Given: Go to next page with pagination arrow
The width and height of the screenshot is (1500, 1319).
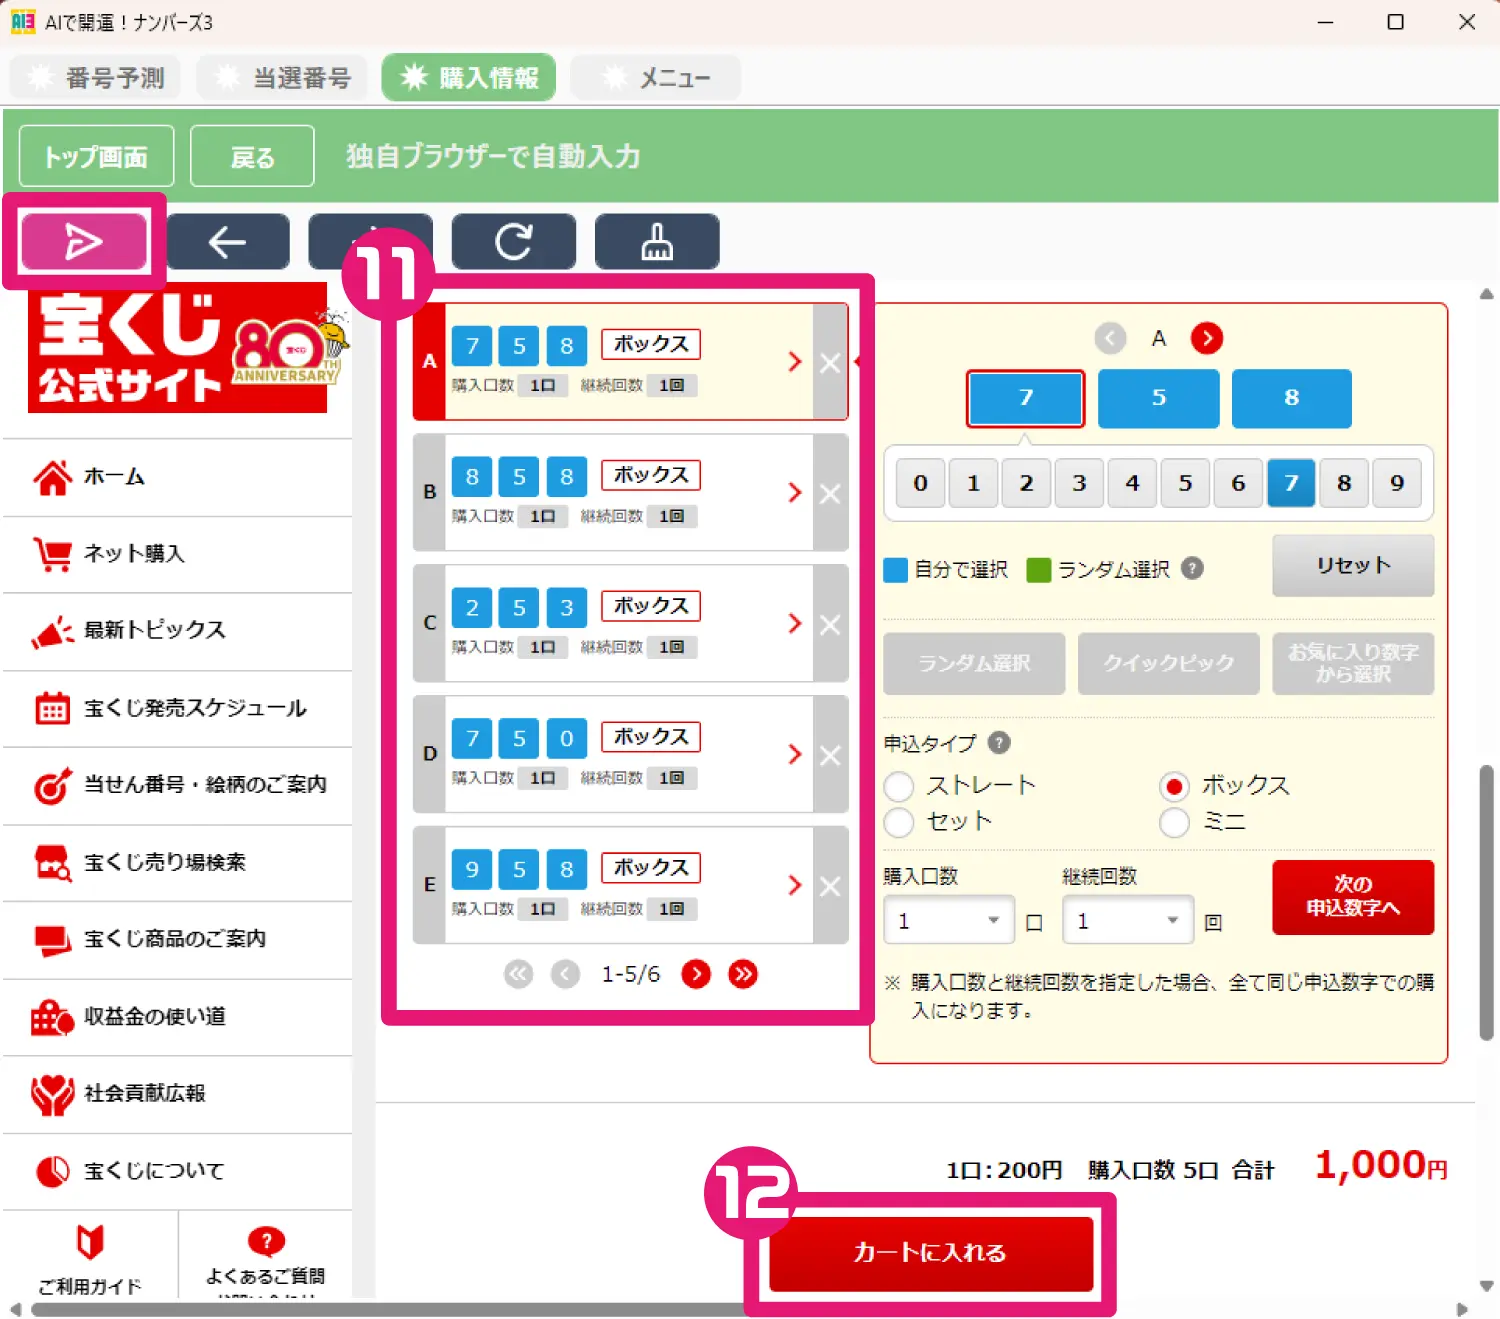Looking at the screenshot, I should pyautogui.click(x=696, y=974).
